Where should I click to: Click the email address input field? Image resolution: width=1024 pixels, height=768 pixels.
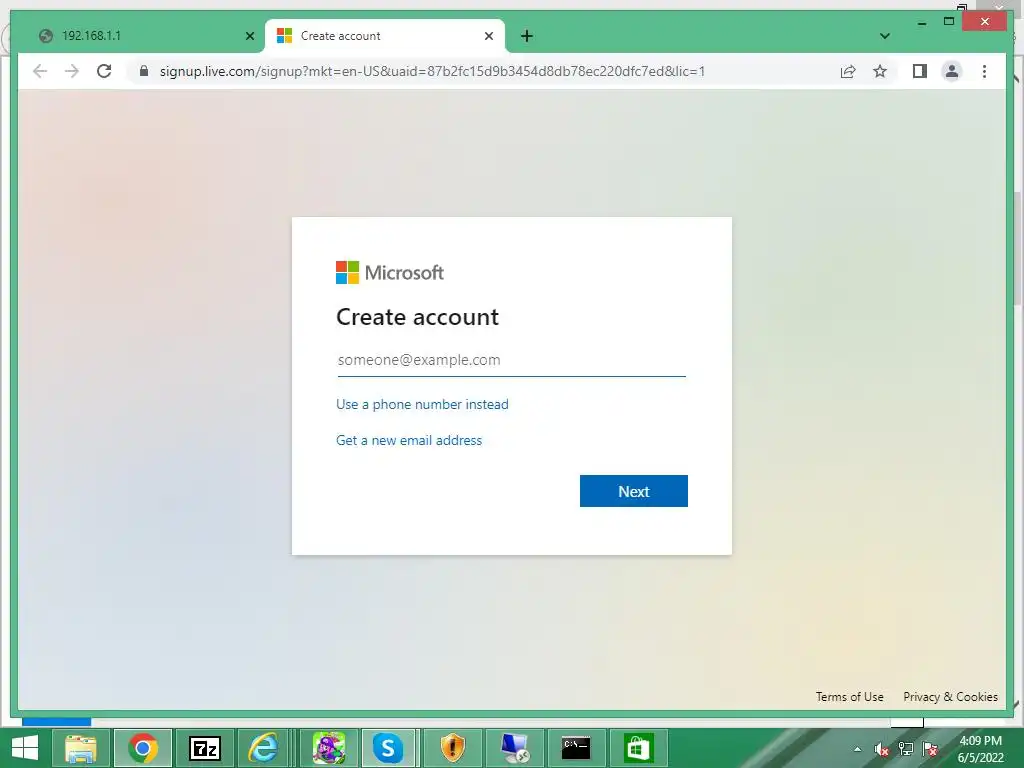[511, 360]
